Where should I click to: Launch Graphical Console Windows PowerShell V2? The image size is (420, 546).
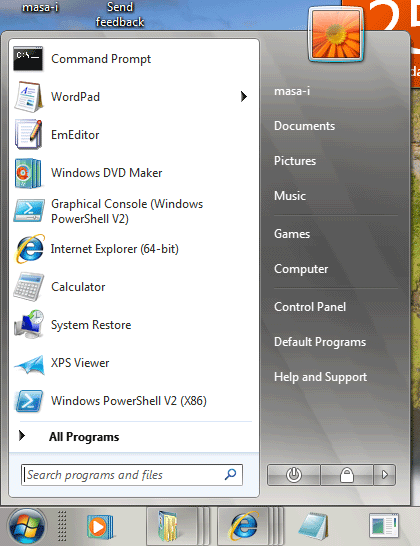(134, 211)
